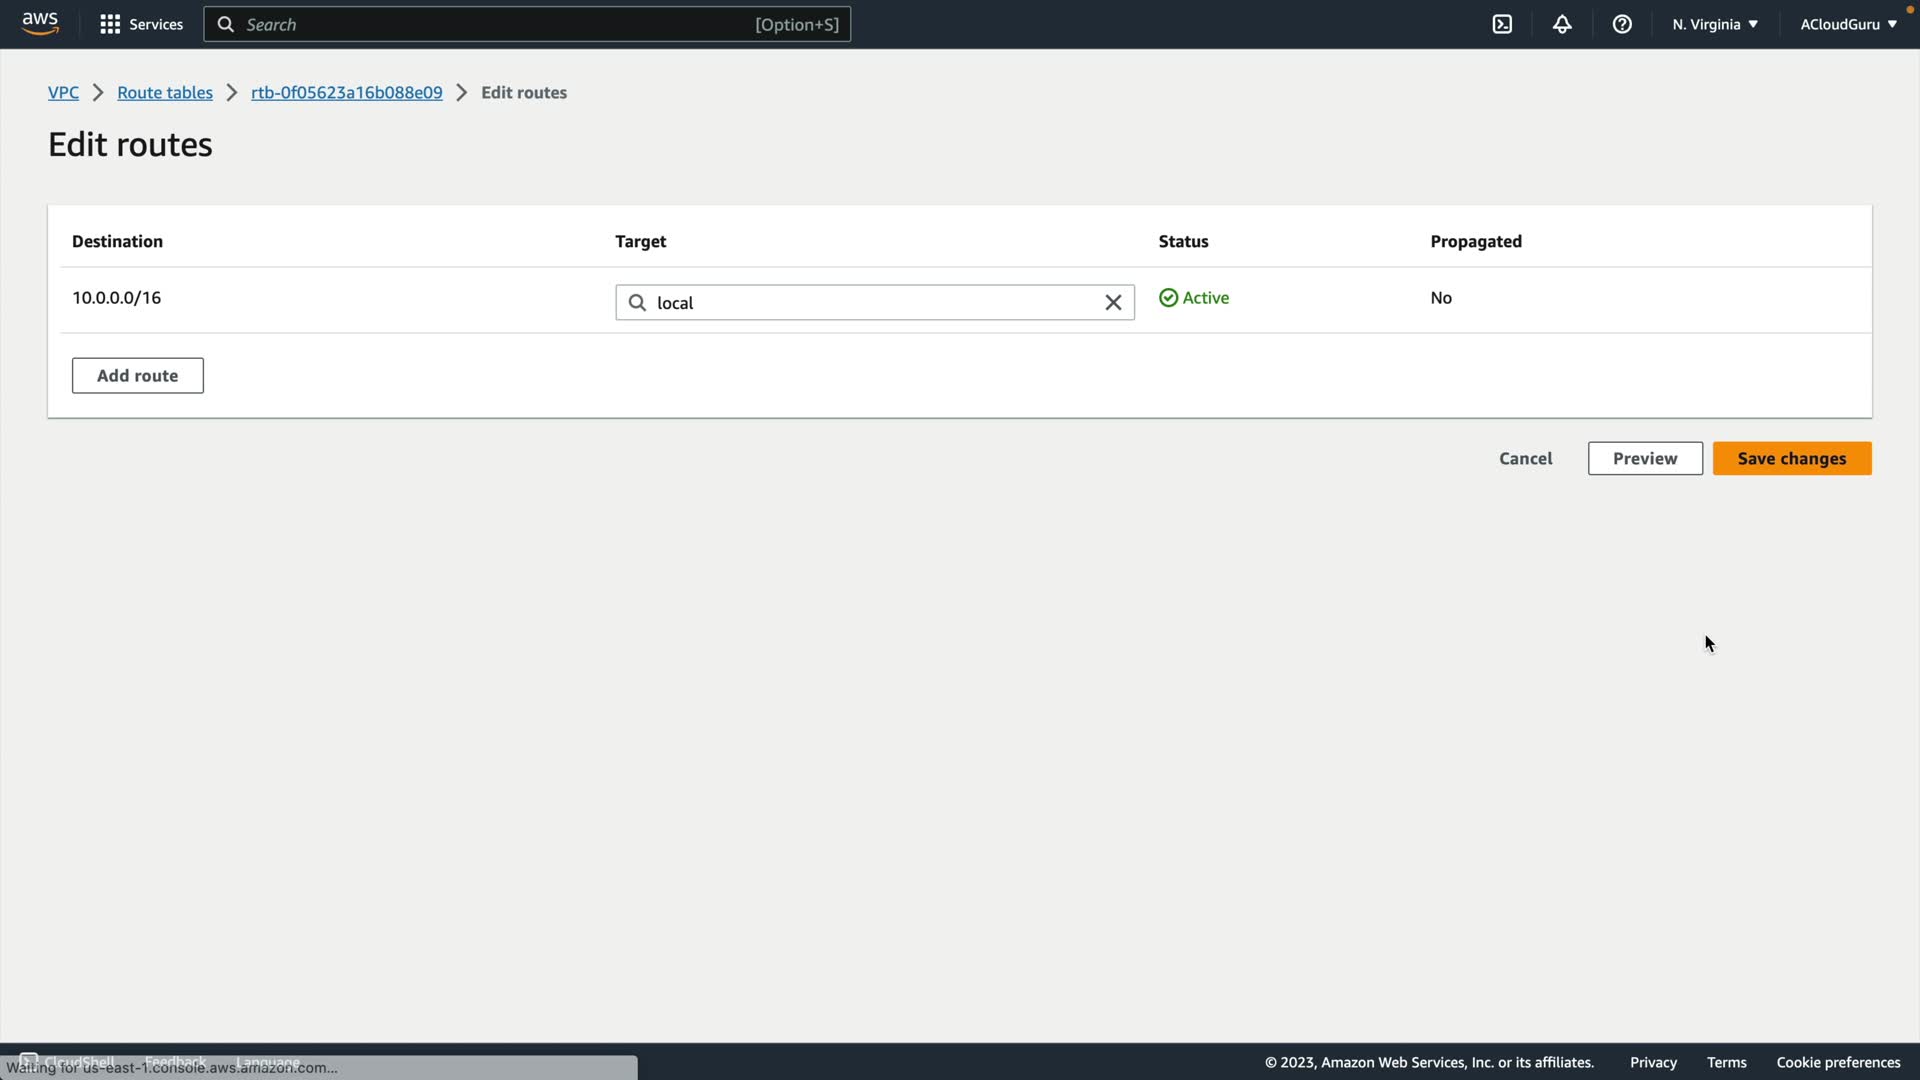Open the notifications bell
The image size is (1920, 1080).
point(1562,24)
